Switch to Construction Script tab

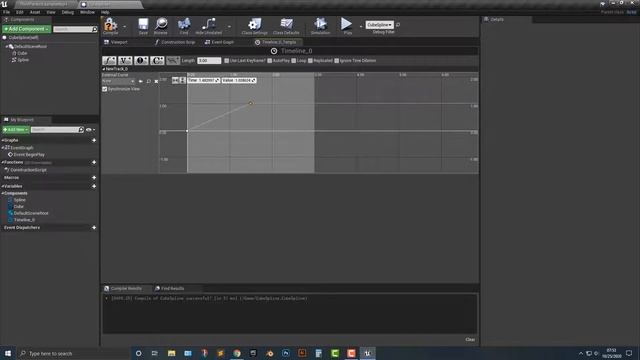[x=175, y=42]
